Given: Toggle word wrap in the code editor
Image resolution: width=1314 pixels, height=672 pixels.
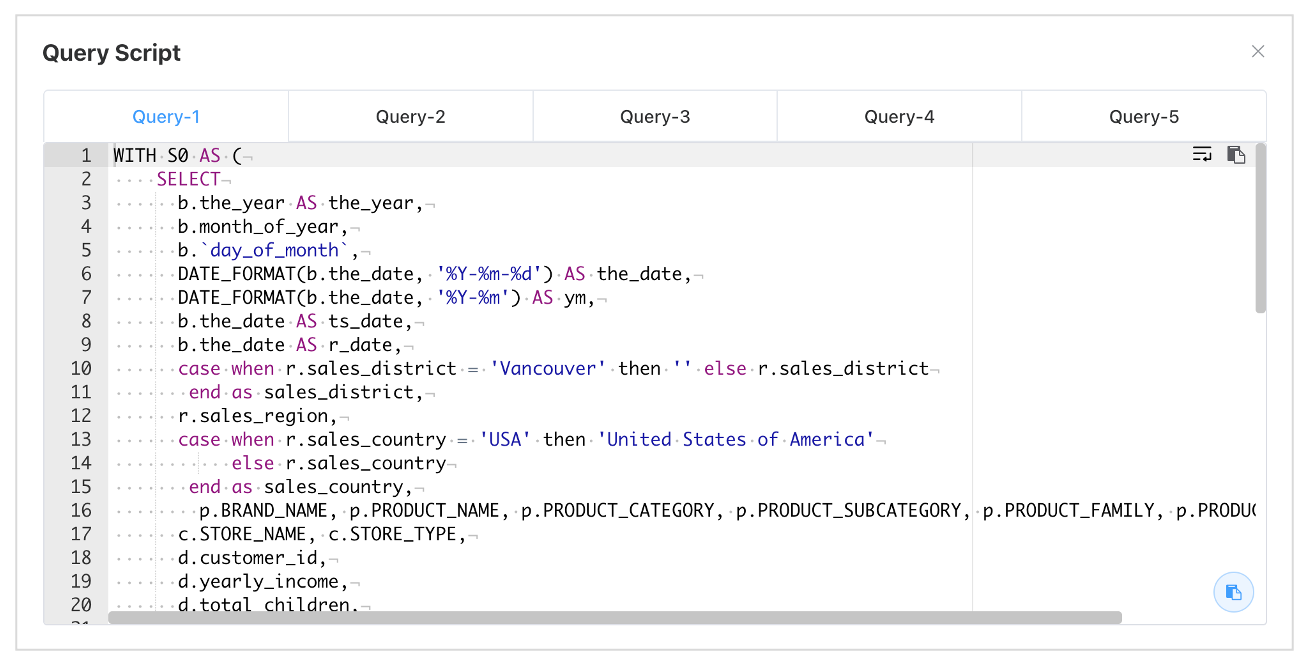Looking at the screenshot, I should pos(1202,154).
